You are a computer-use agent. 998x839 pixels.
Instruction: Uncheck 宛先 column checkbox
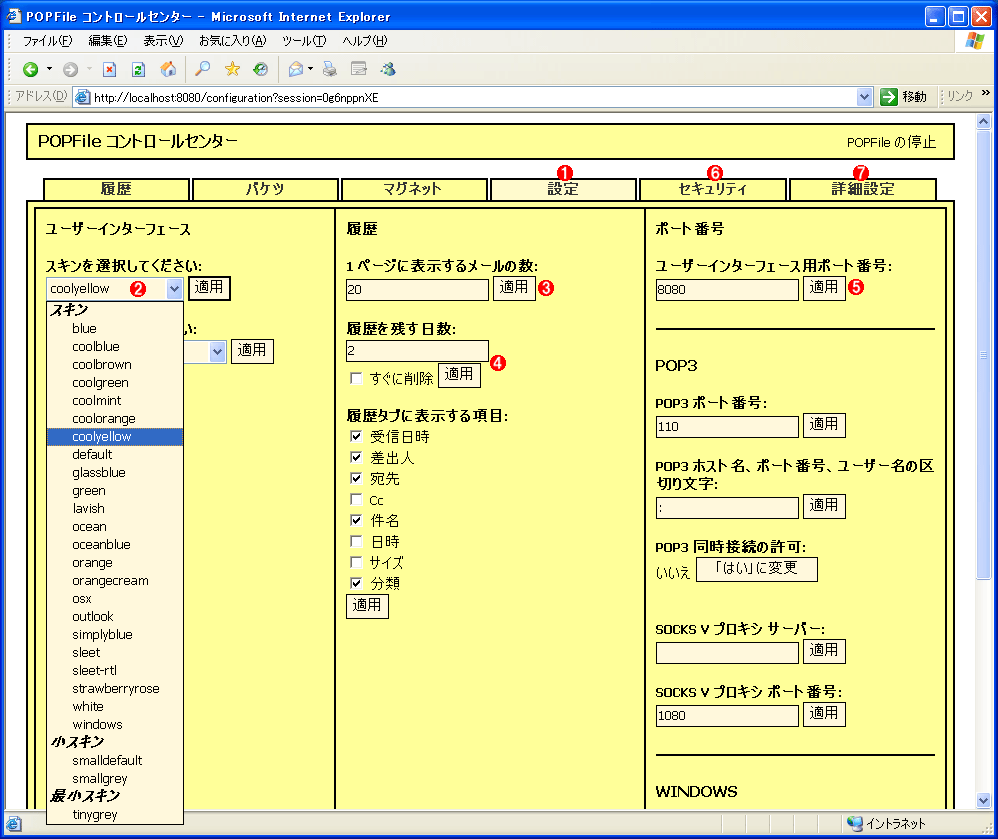356,478
